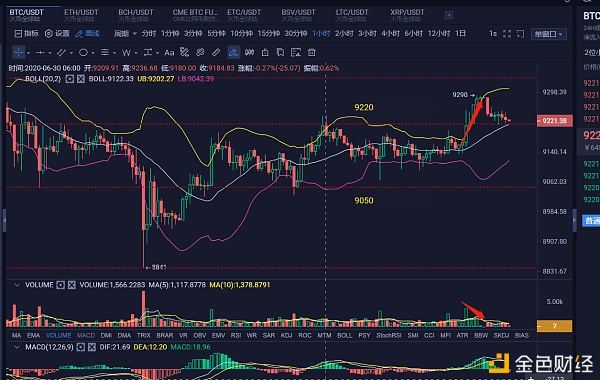The height and width of the screenshot is (380, 600).
Task: Click the fullscreen chart icon
Action: 507,34
